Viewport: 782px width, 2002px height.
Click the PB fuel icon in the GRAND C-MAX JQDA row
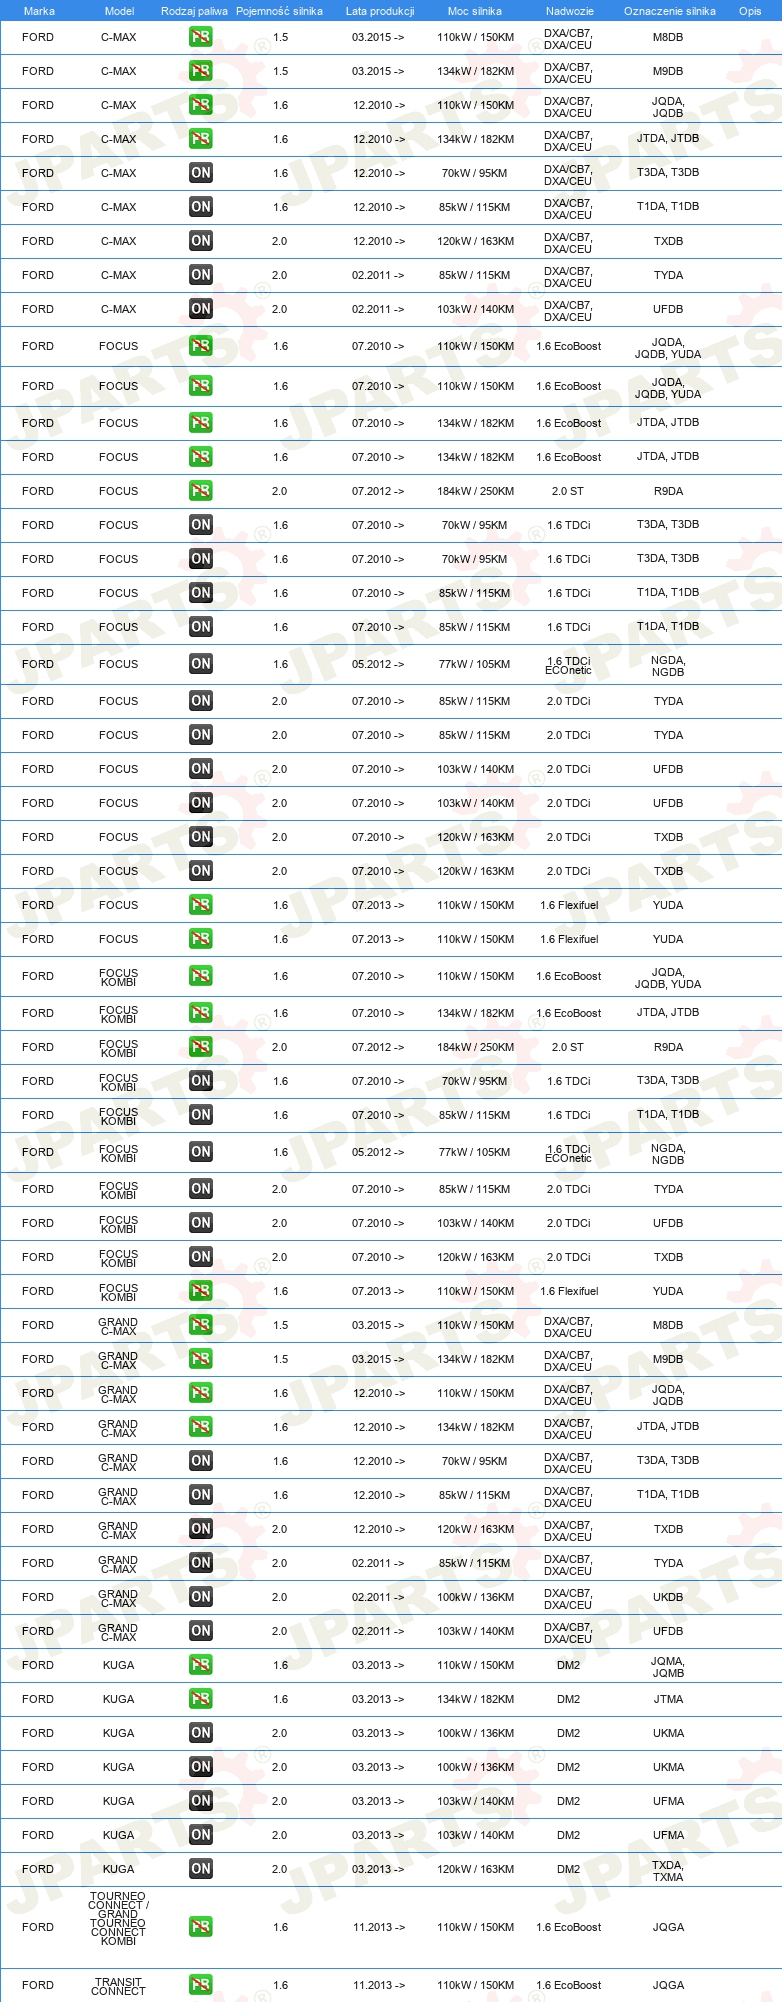tap(201, 1393)
